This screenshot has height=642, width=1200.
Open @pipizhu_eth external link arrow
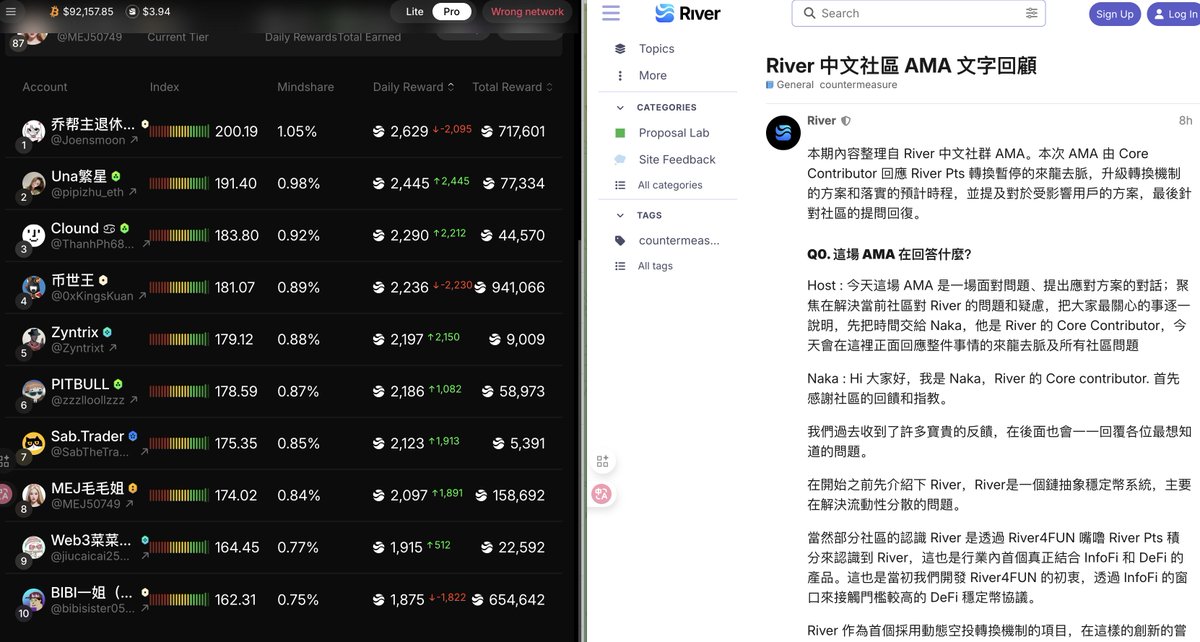tap(133, 193)
